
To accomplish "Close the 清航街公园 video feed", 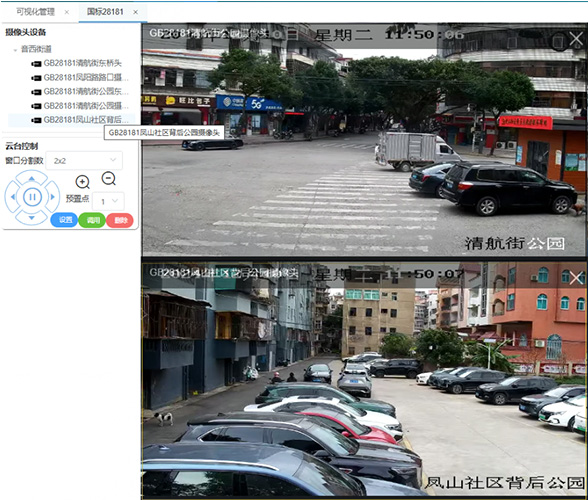I will tap(576, 39).
